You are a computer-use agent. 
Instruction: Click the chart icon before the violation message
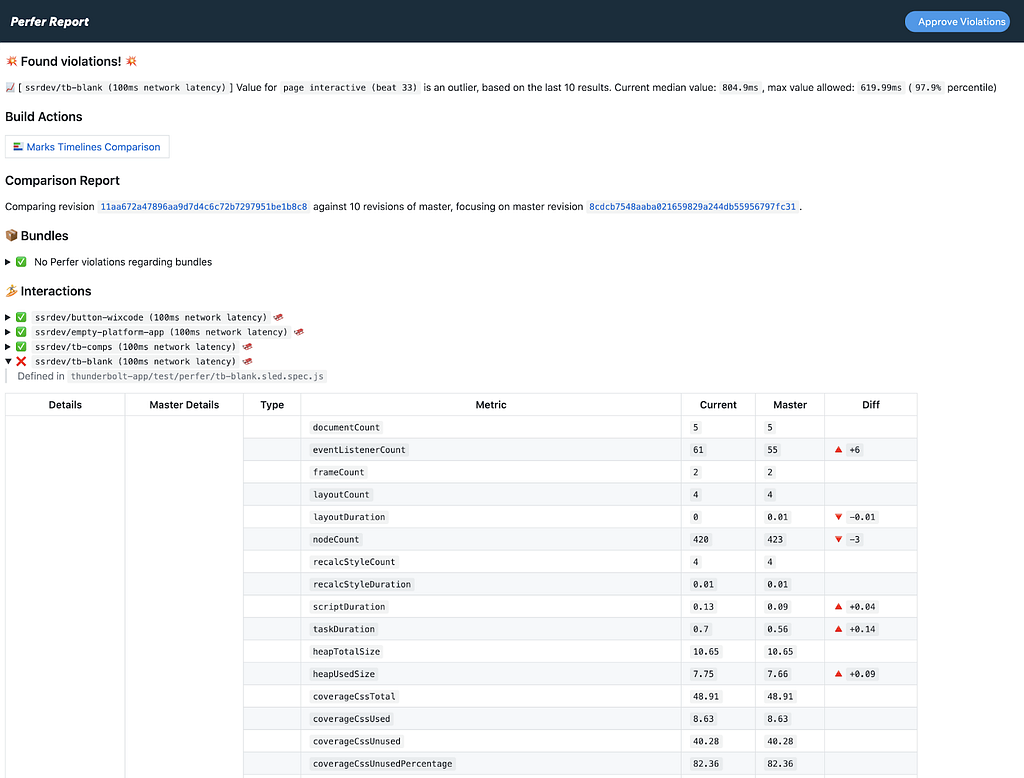(10, 88)
